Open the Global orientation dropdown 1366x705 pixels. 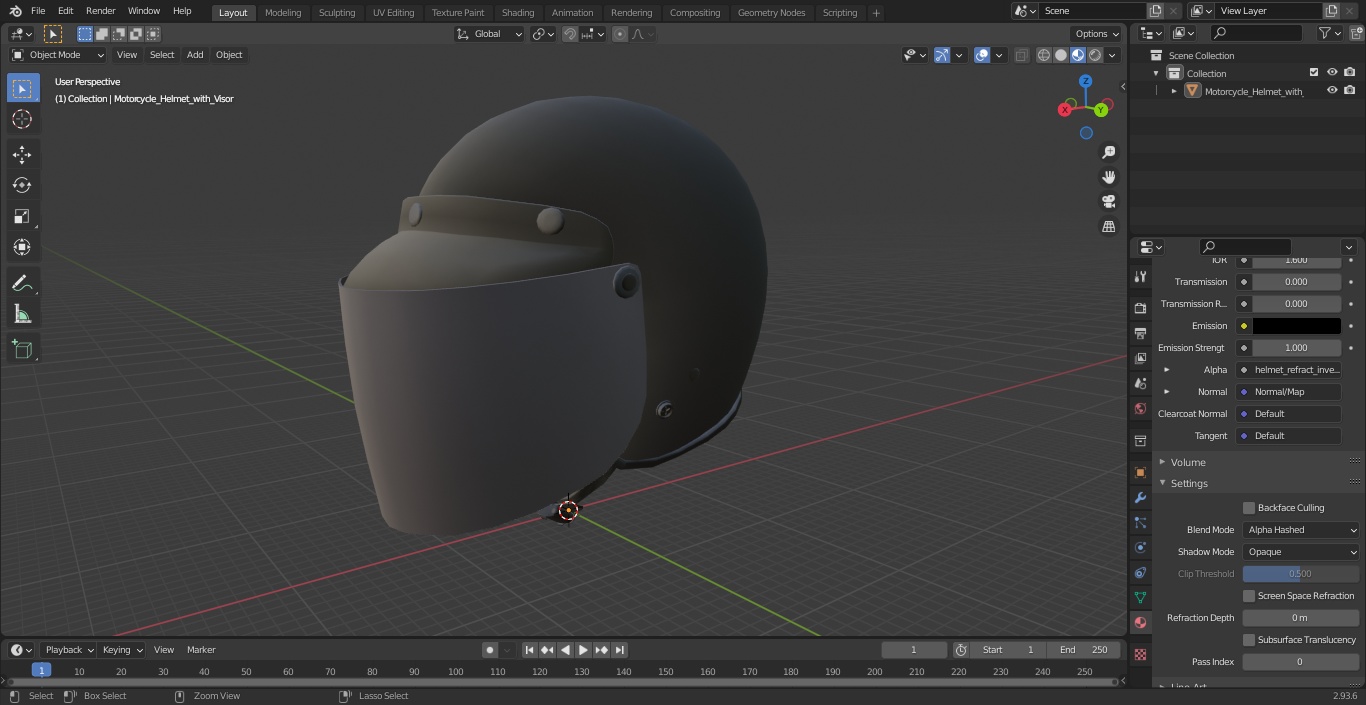[490, 34]
